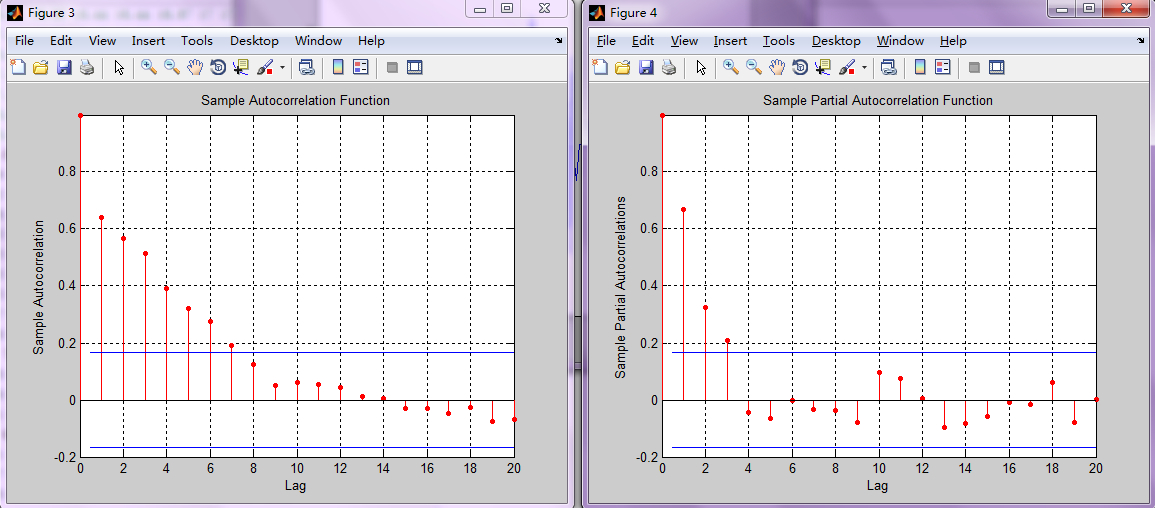Toggle Edit Plot arrow in Figure 4
This screenshot has height=508, width=1155.
(701, 68)
